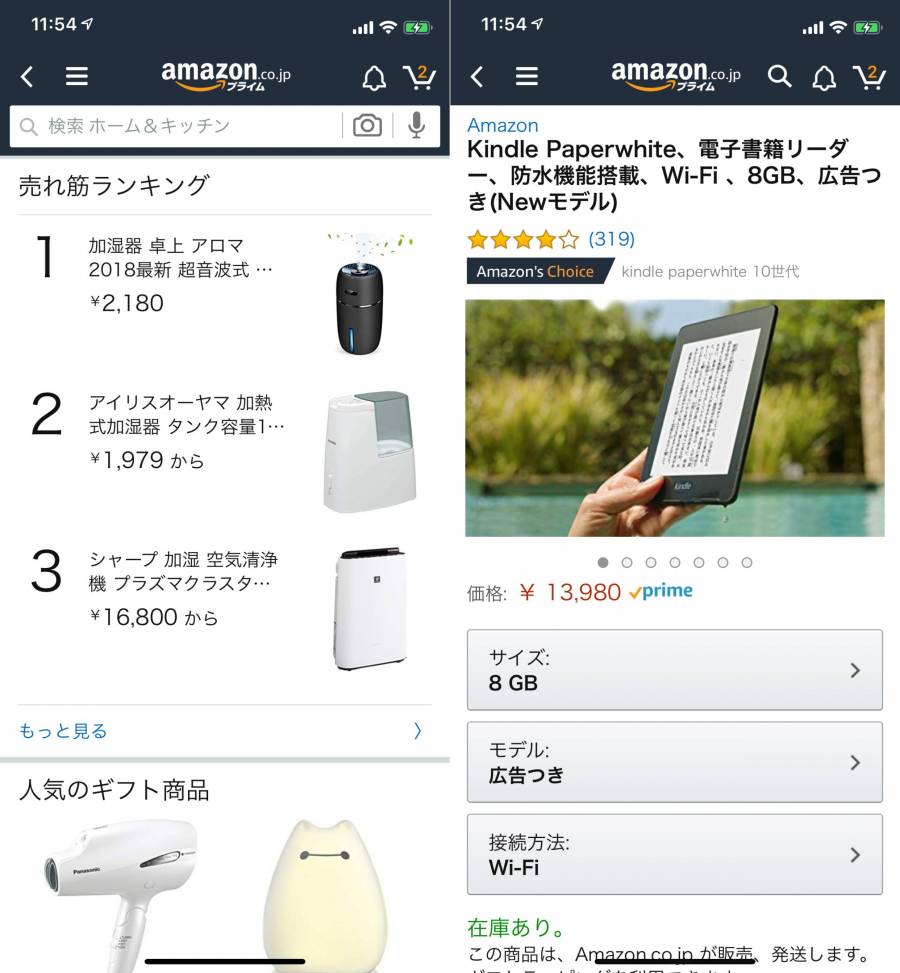900x973 pixels.
Task: Open the 接続方法 Wi-Fi selector
Action: 675,854
